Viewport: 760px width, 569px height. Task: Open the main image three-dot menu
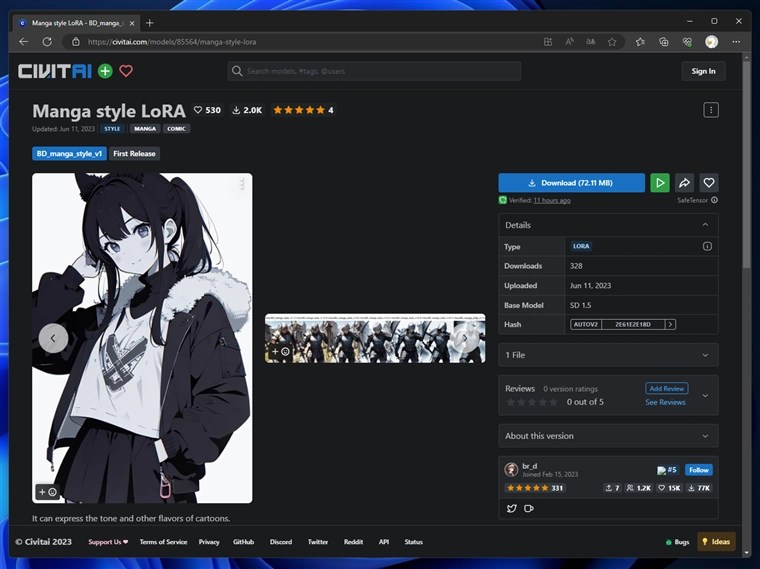click(x=241, y=184)
